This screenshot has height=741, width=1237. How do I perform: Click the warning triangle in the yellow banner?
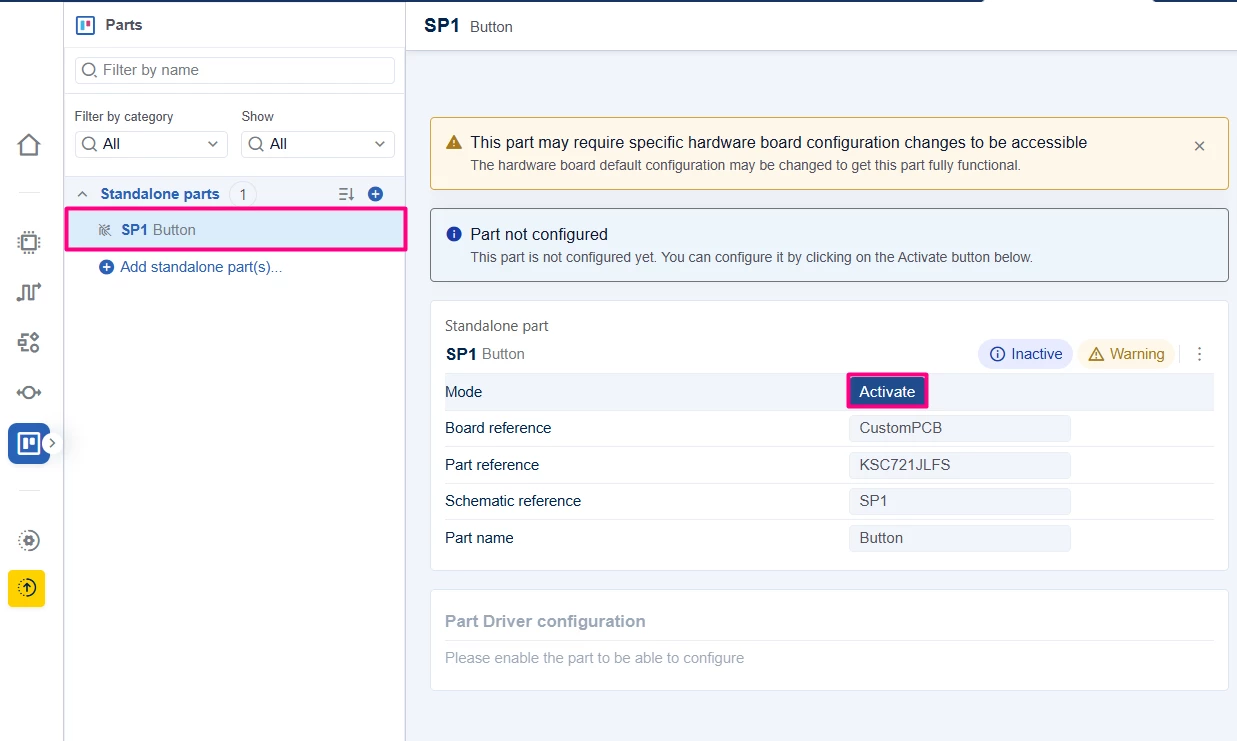(x=454, y=143)
